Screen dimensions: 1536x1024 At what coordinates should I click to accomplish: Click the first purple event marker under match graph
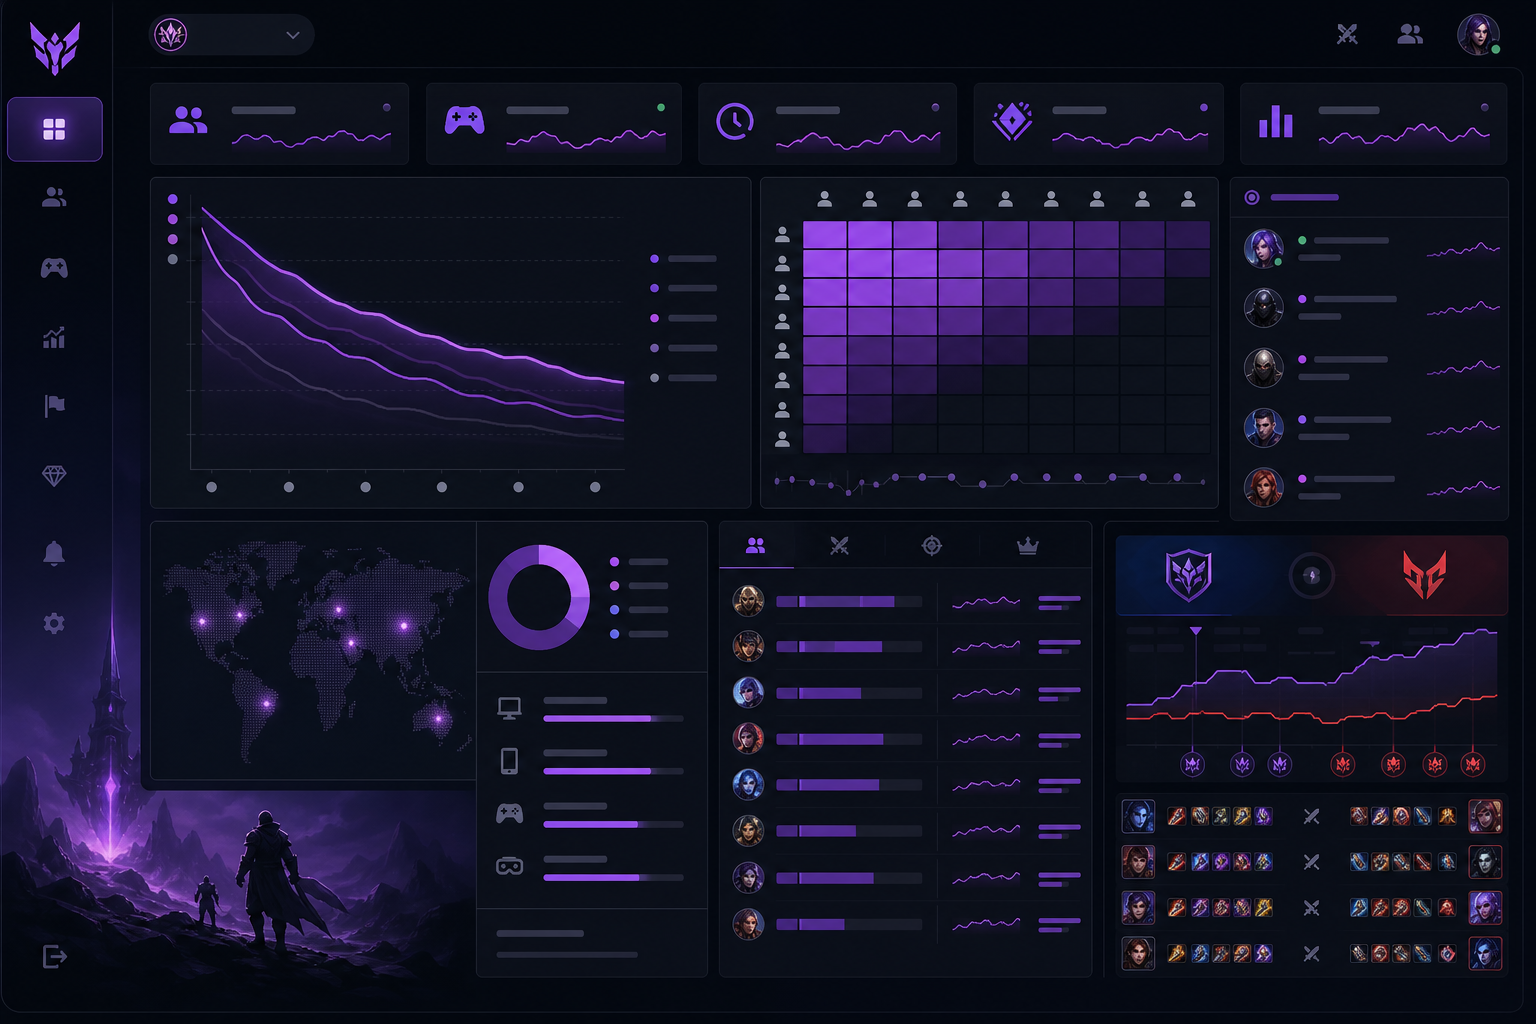coord(1192,765)
